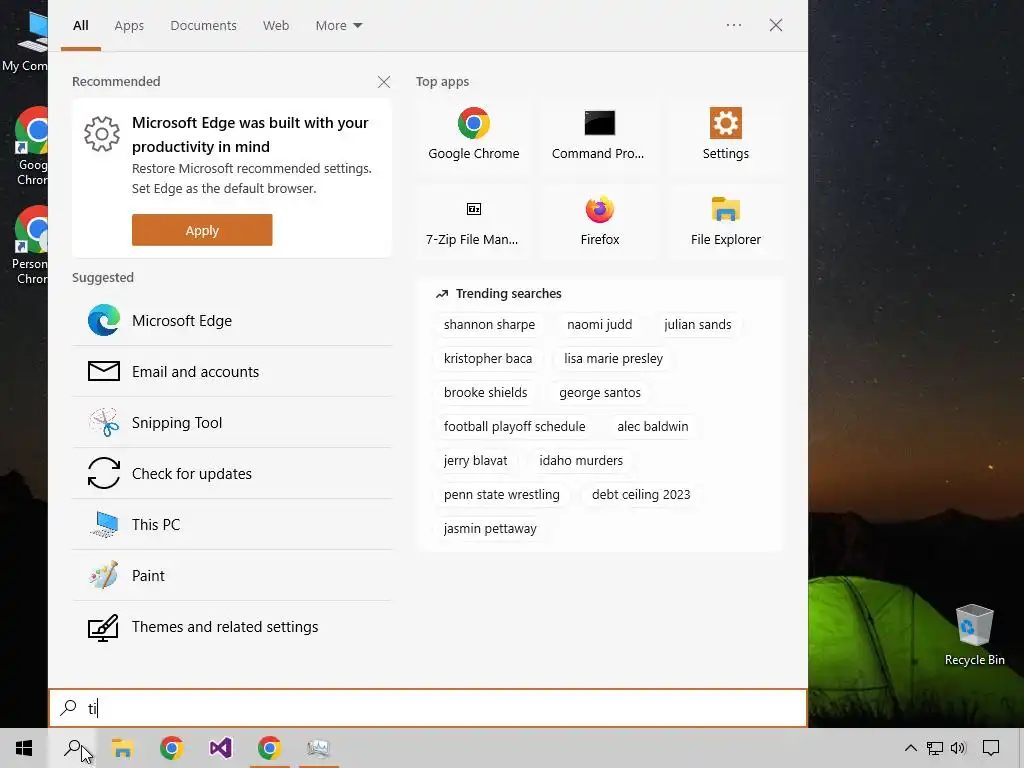Search trending topic kristopher baca

pyautogui.click(x=488, y=359)
